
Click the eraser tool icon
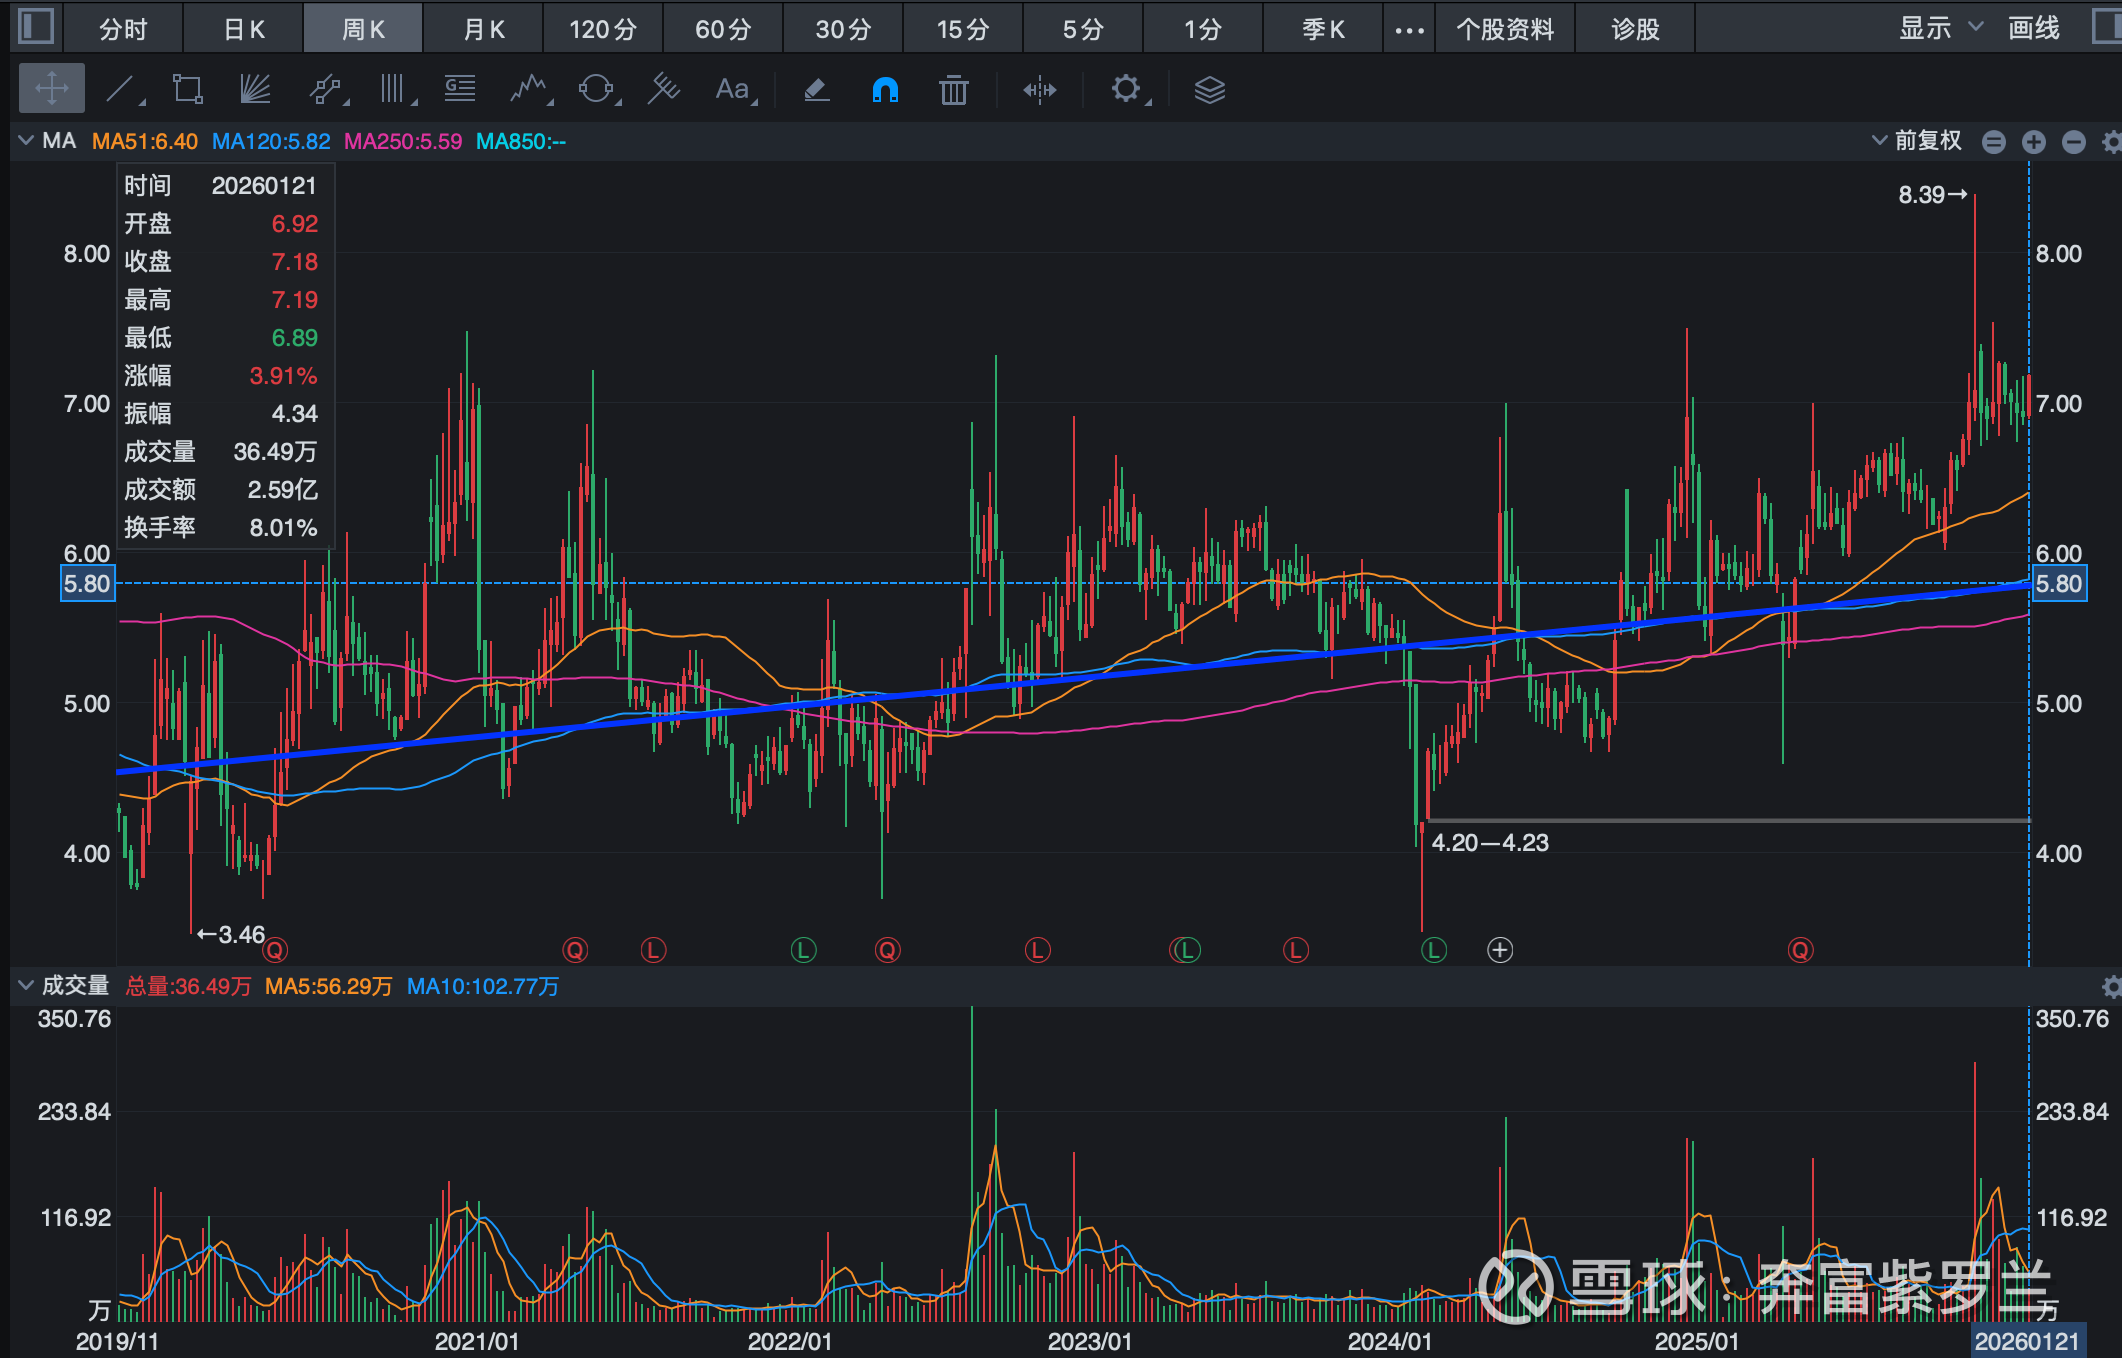tap(816, 90)
